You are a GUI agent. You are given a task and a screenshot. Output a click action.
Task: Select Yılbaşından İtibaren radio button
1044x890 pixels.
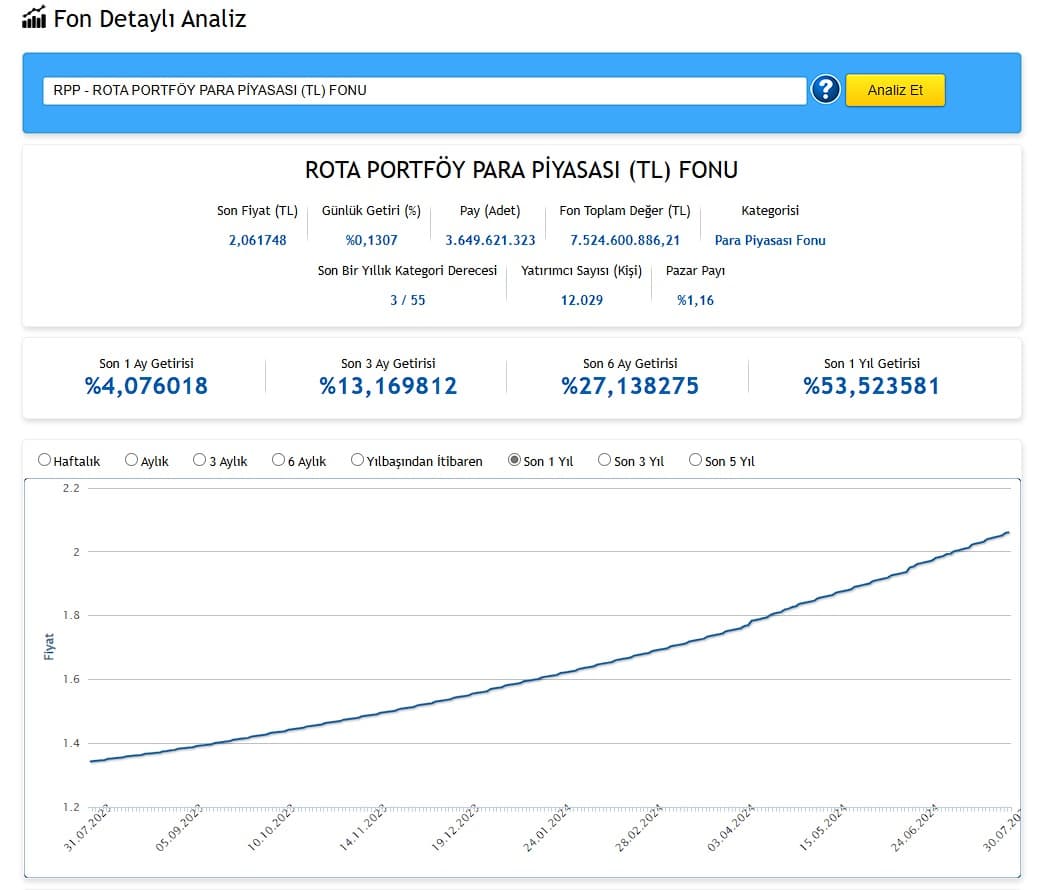coord(358,460)
